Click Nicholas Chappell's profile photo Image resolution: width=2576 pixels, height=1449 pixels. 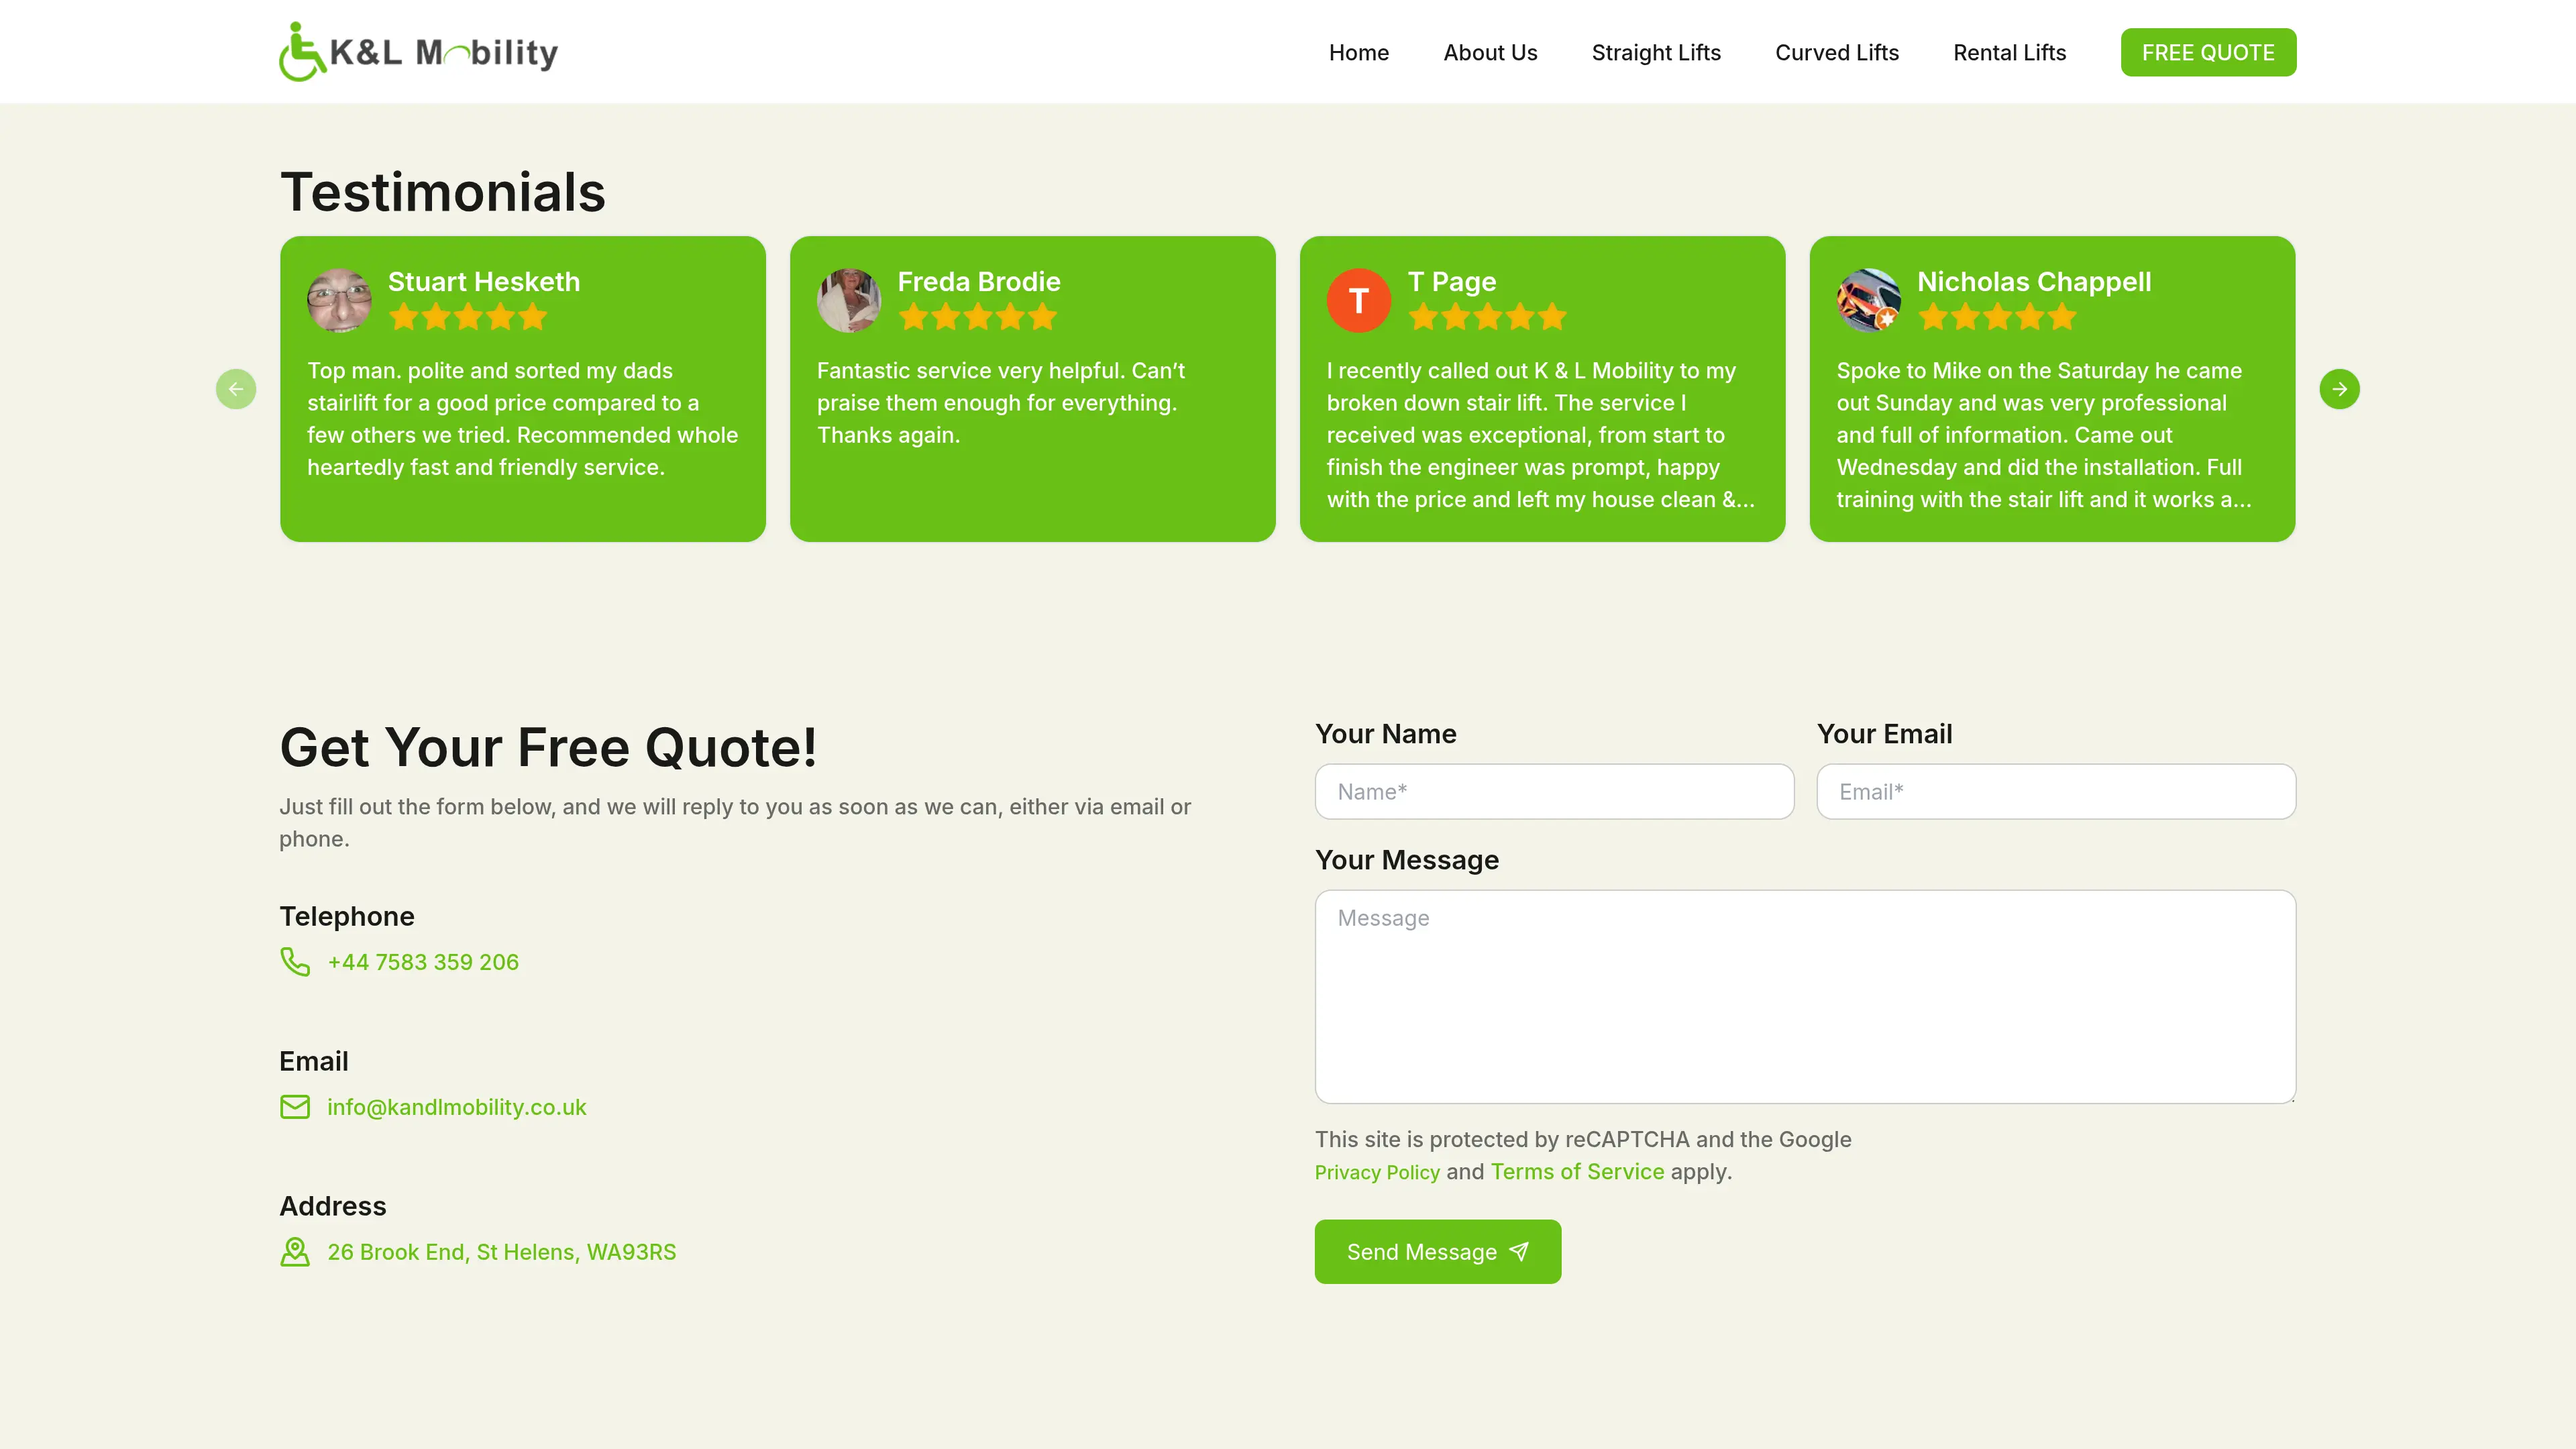(x=1868, y=300)
